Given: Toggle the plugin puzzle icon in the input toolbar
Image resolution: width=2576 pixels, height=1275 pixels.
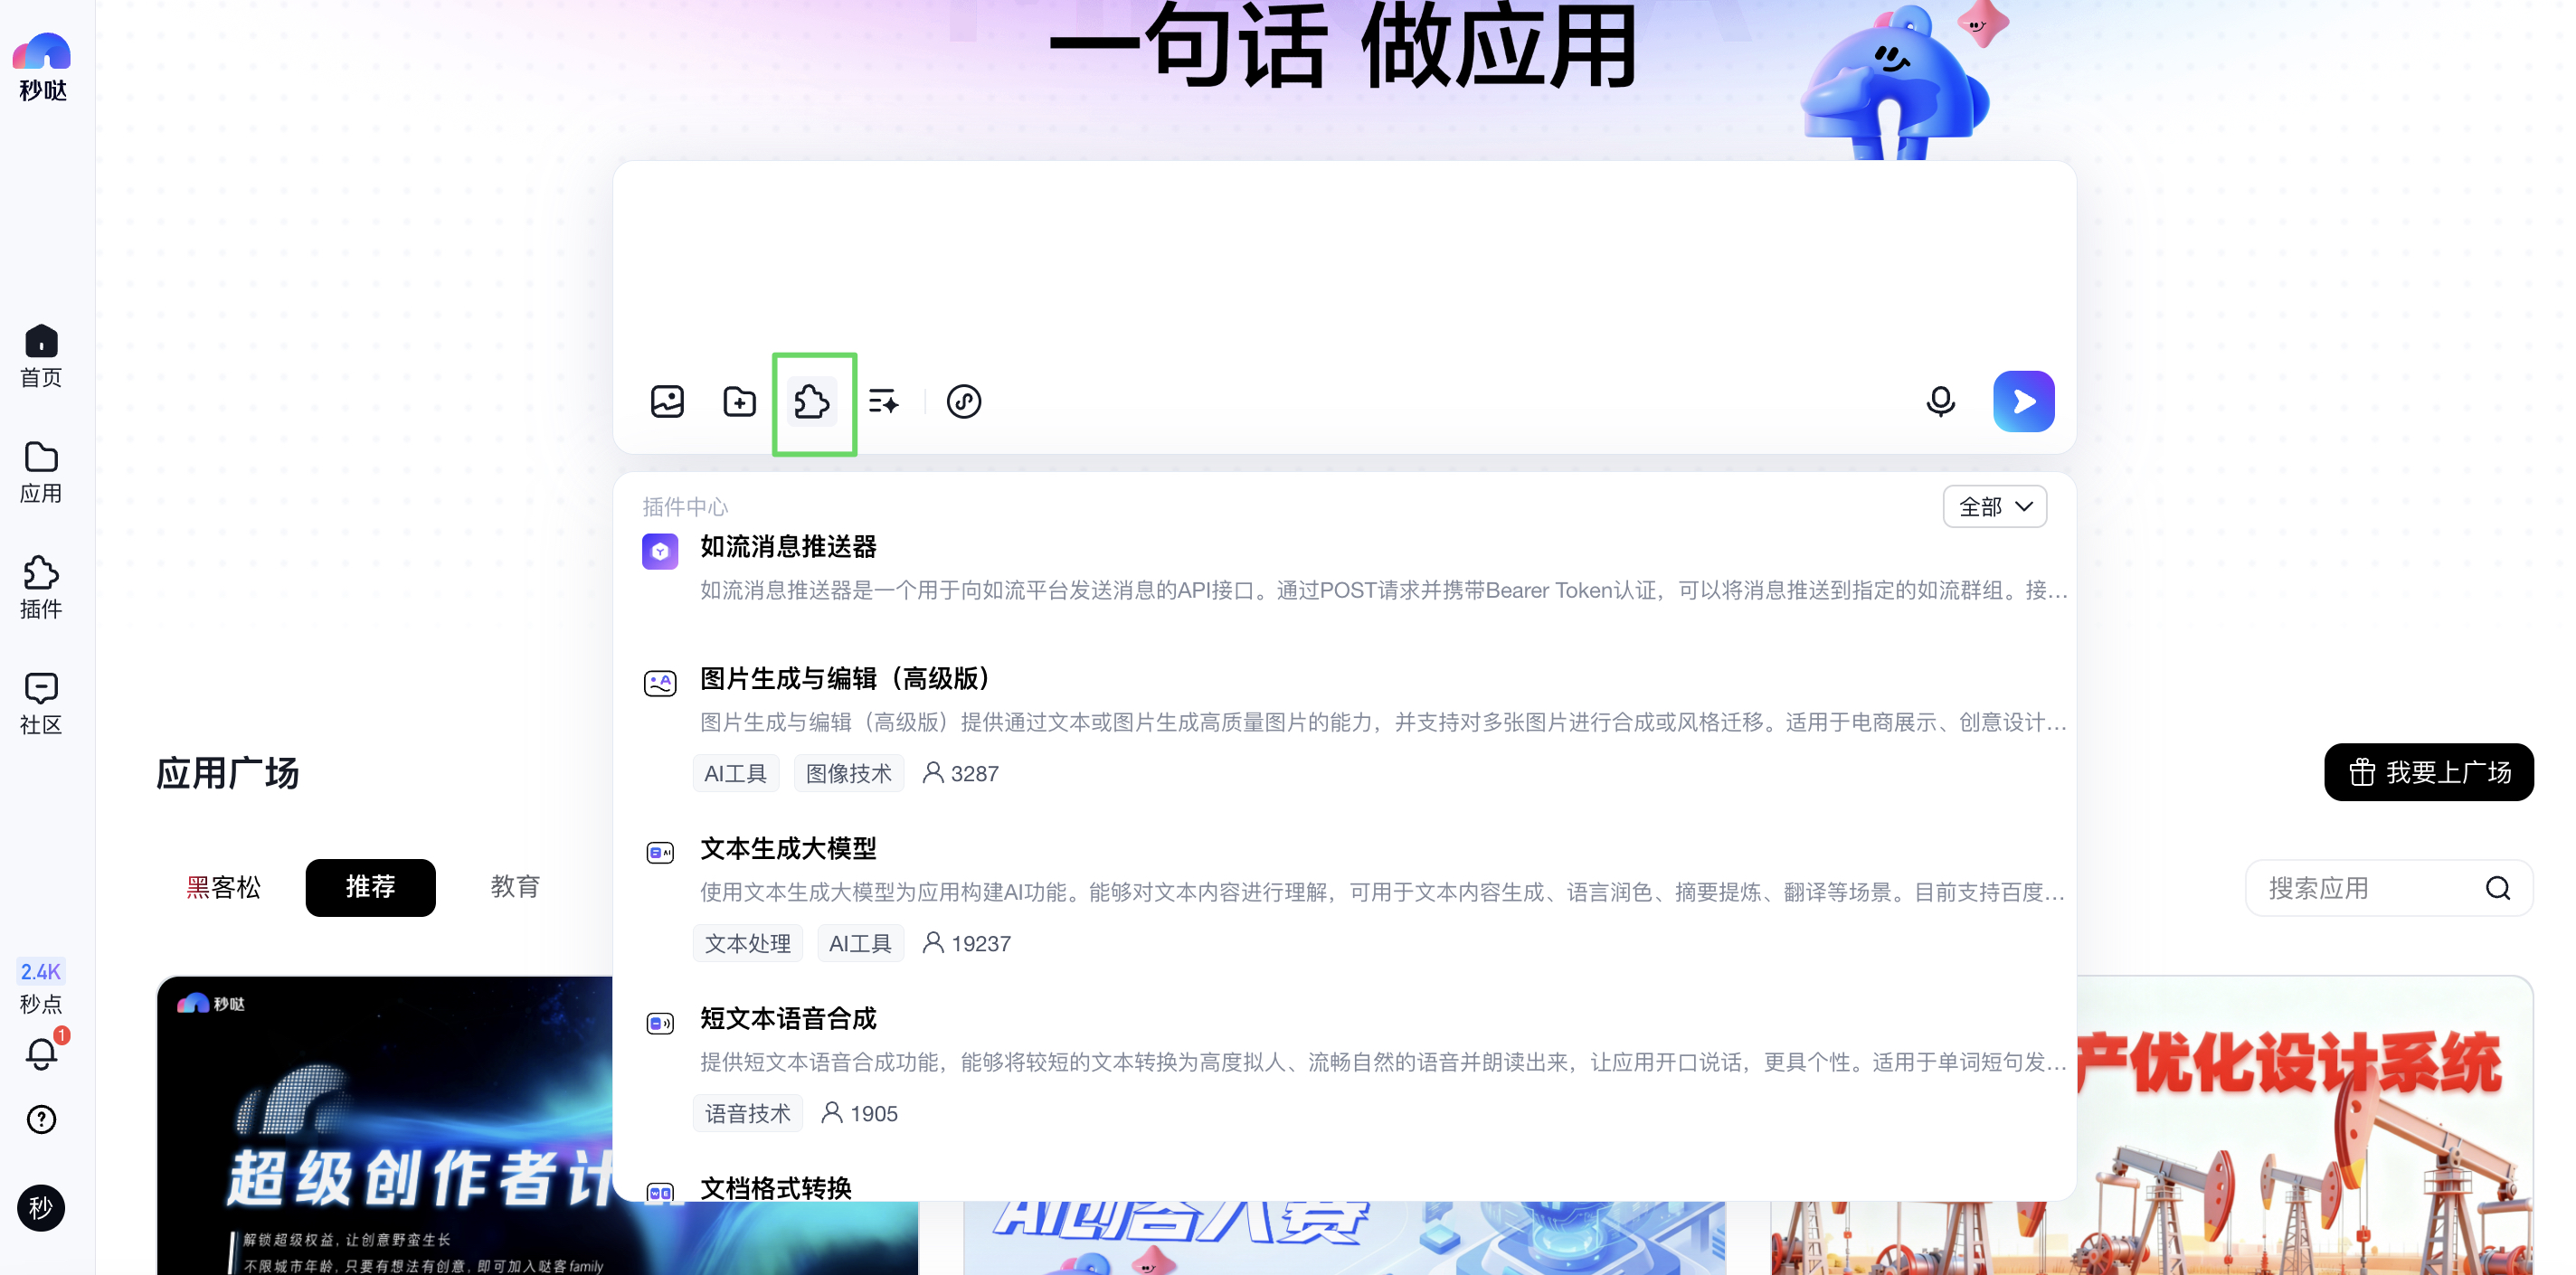Looking at the screenshot, I should 812,402.
